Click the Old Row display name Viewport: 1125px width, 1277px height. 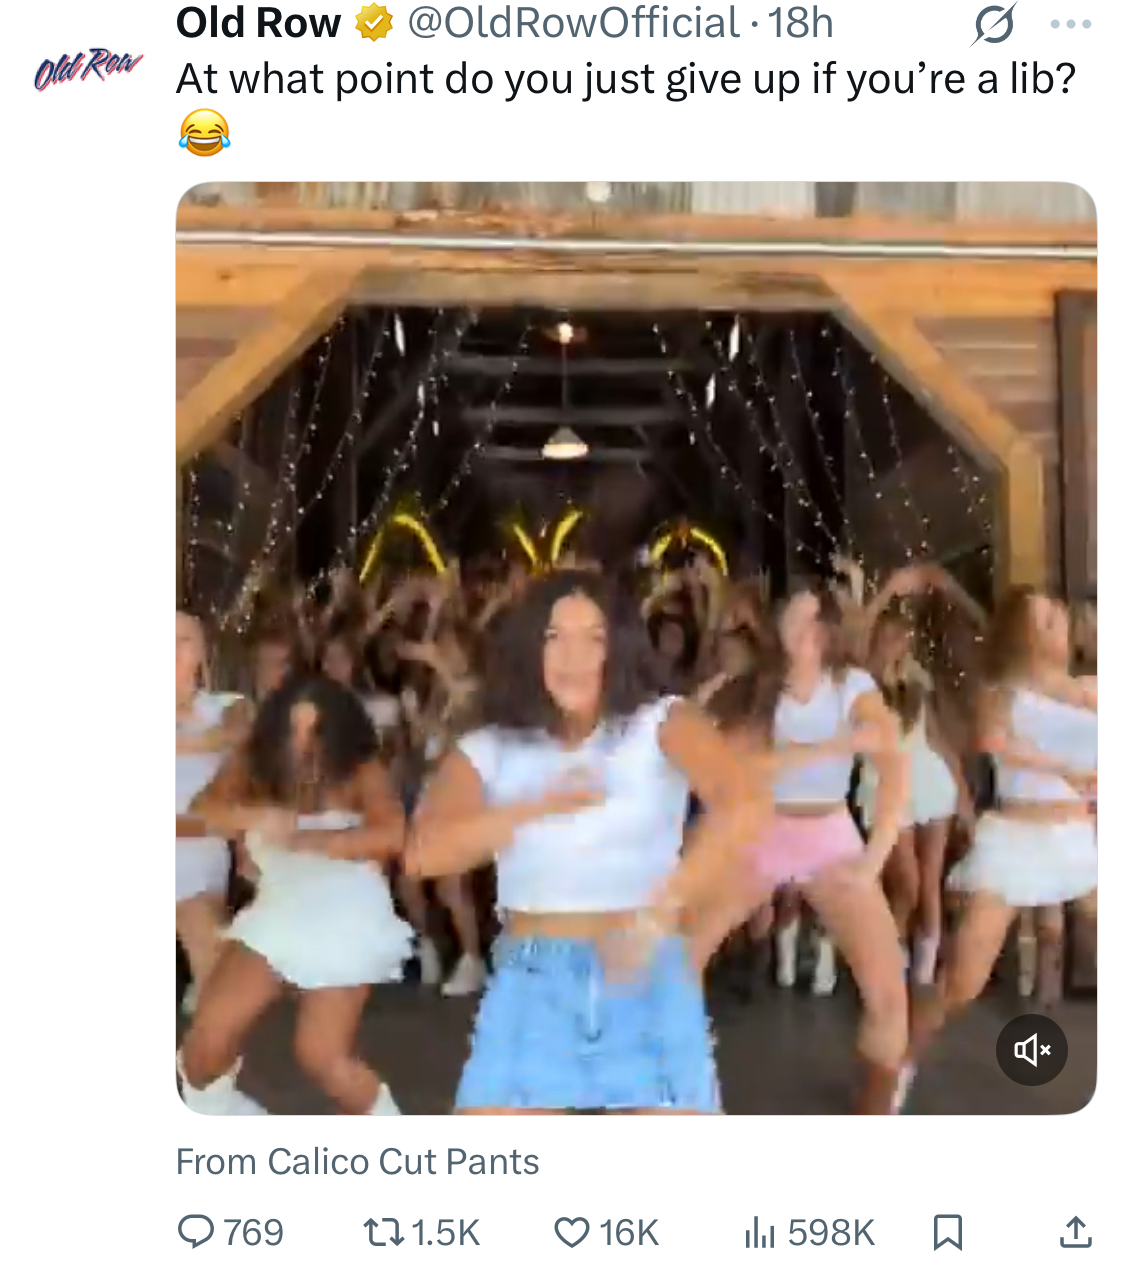tap(258, 23)
